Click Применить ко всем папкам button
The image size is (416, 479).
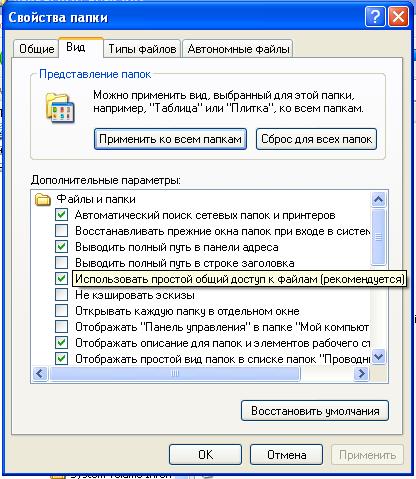170,139
